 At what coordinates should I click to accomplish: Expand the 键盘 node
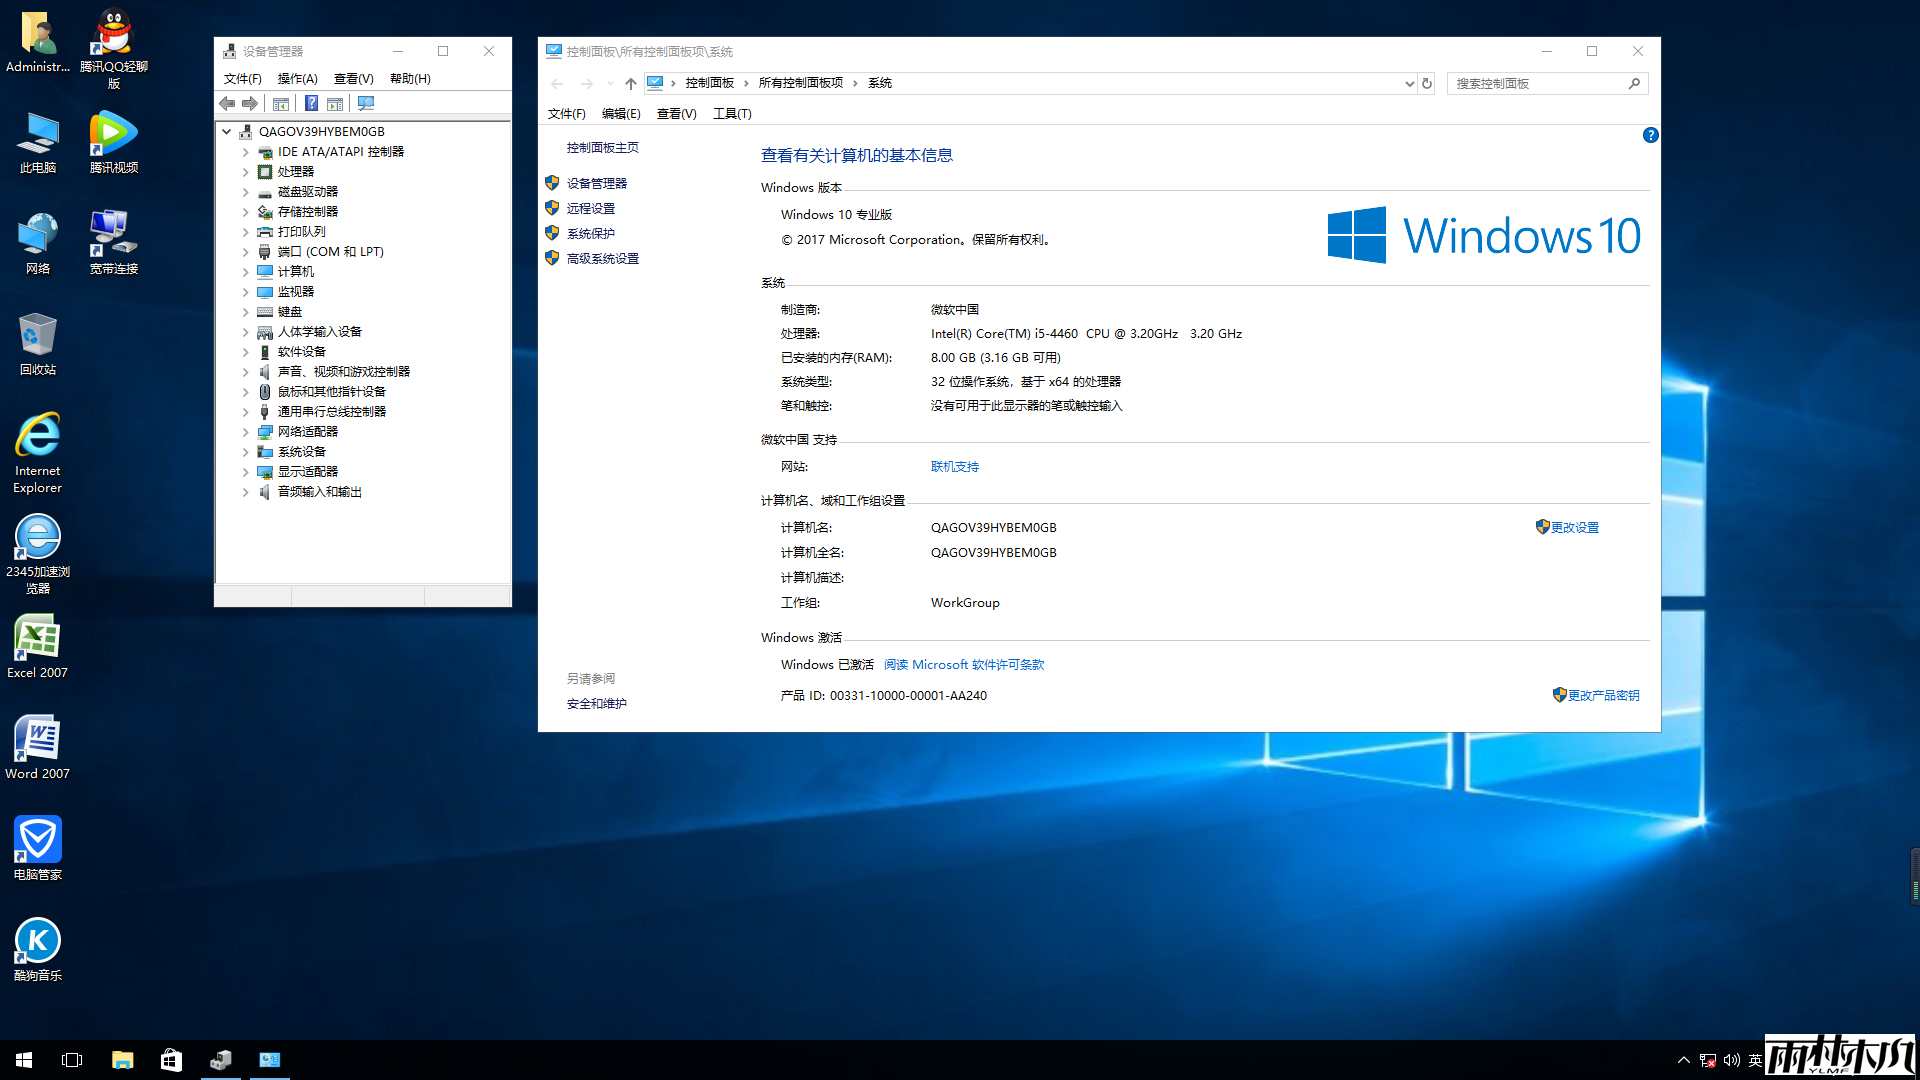pos(245,312)
